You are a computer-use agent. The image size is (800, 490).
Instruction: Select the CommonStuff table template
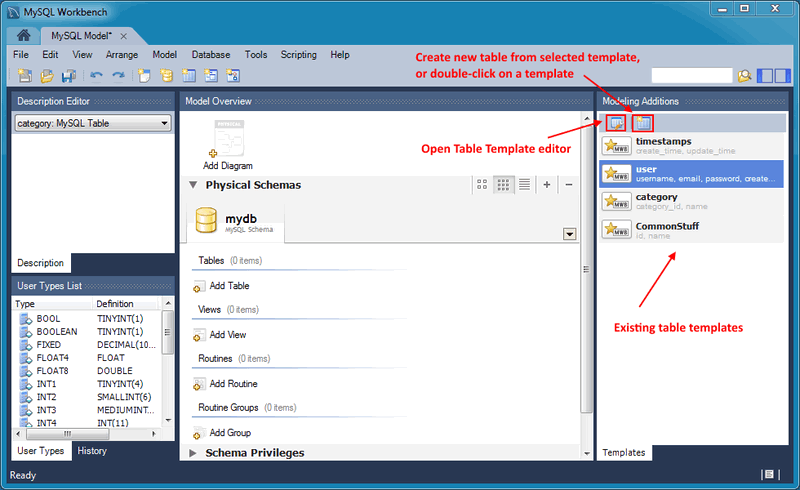tap(692, 230)
